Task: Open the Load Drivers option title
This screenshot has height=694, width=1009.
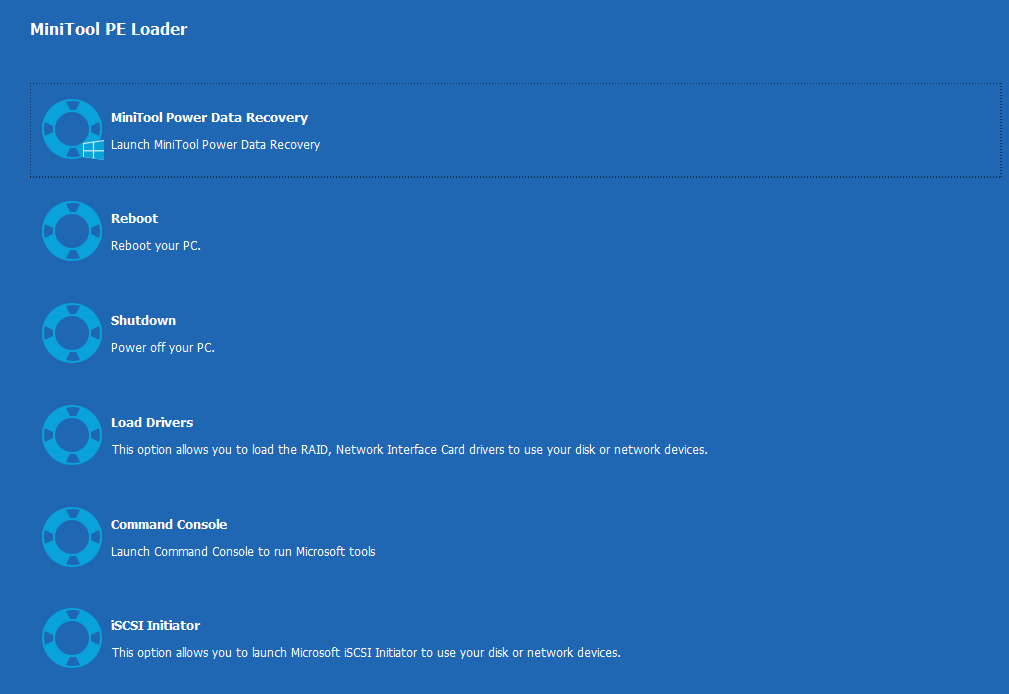Action: click(152, 422)
